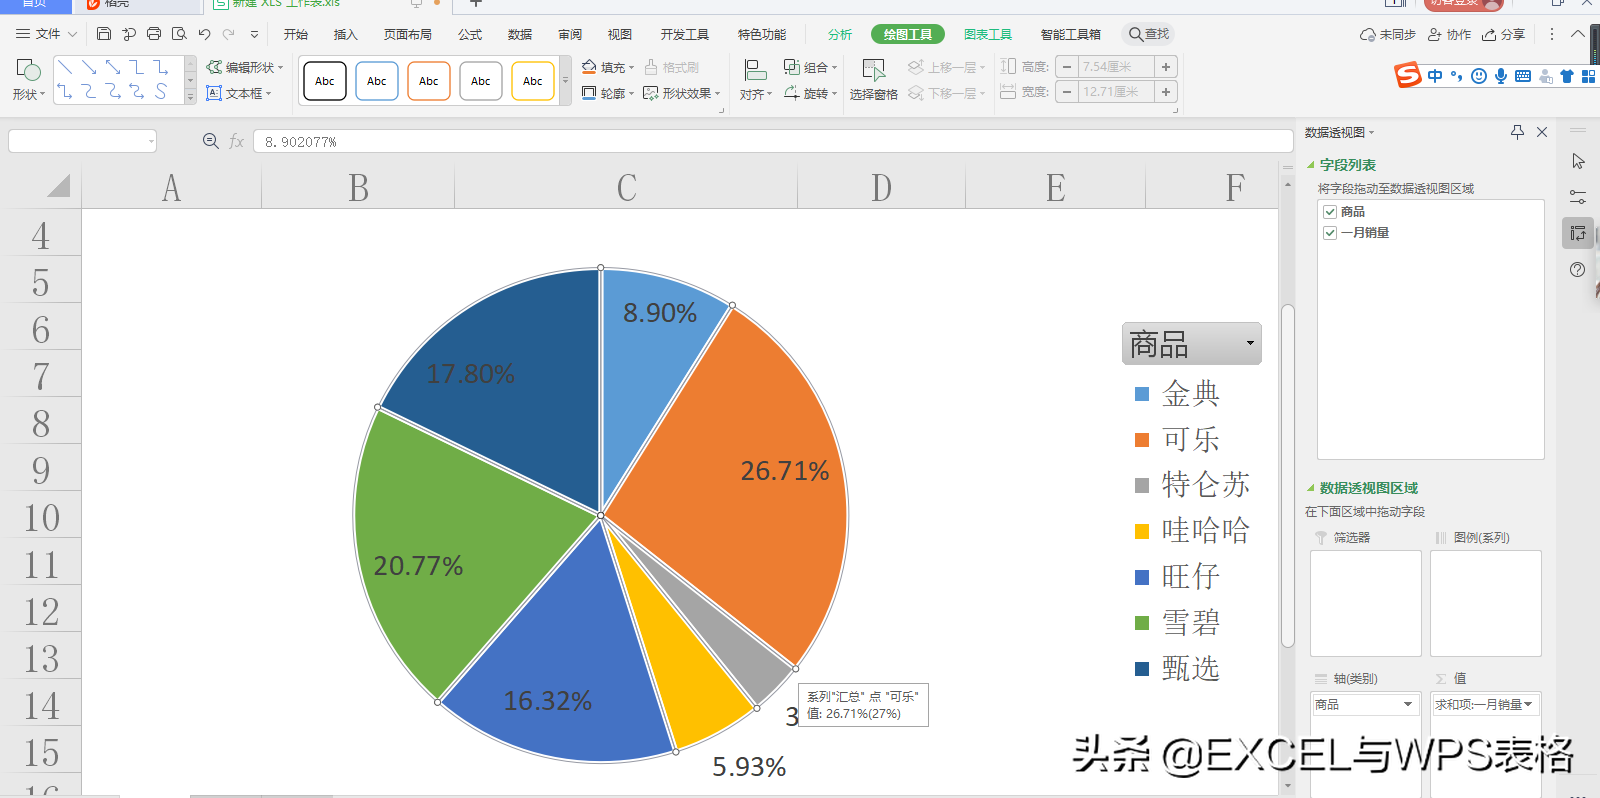Viewport: 1600px width, 798px height.
Task: Apply the orange-outlined Abc shape style
Action: click(429, 81)
